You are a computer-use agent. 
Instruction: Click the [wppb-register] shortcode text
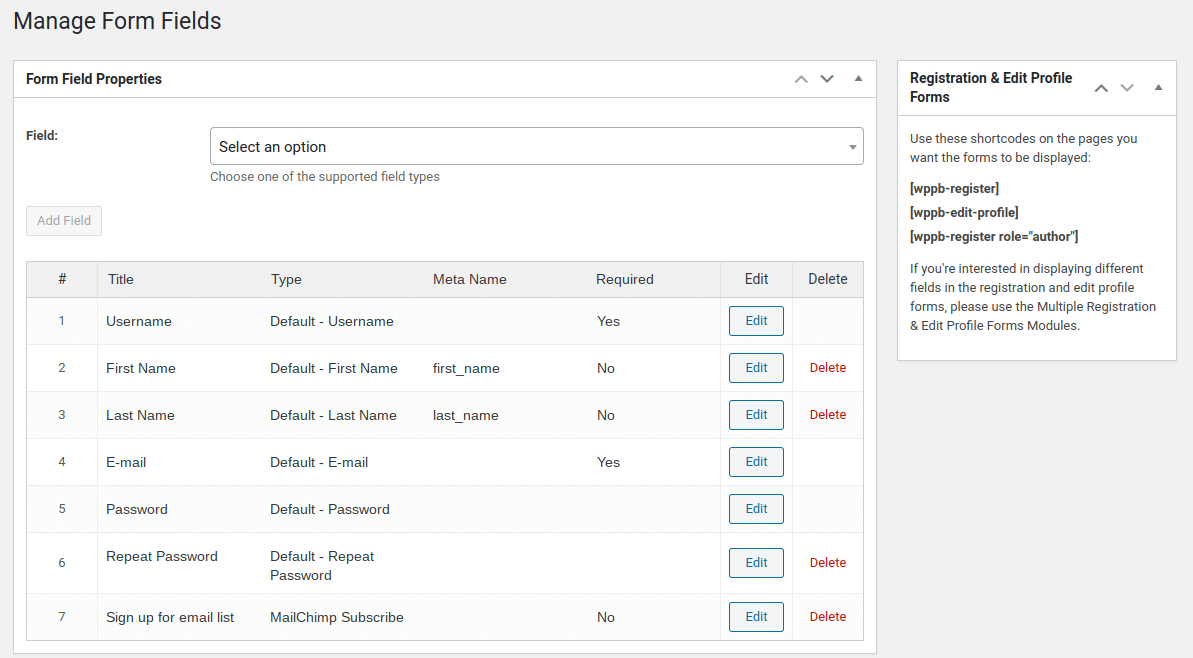tap(954, 189)
